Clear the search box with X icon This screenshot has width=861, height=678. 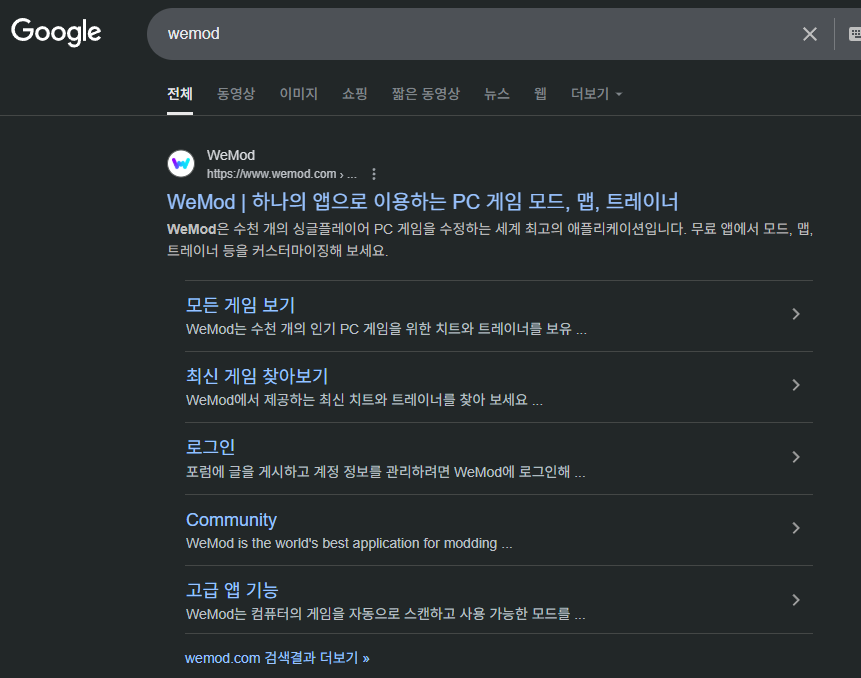809,34
